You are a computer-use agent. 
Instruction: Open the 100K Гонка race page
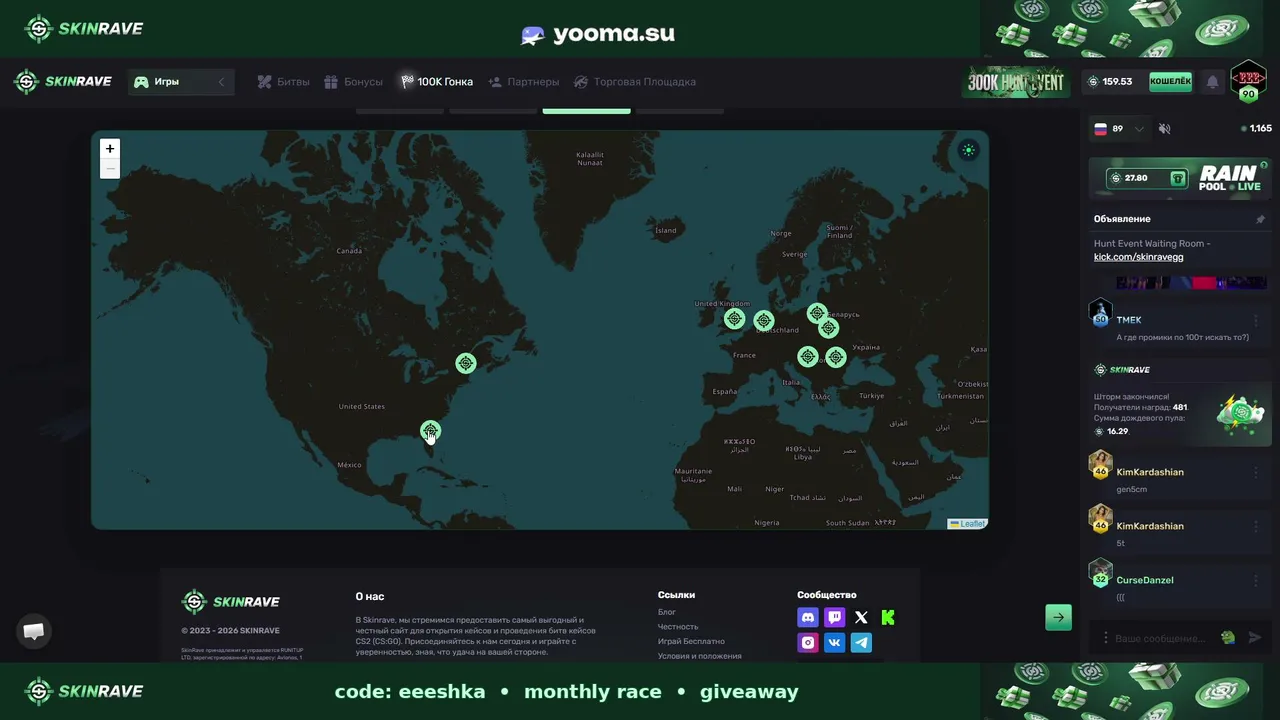pos(436,82)
